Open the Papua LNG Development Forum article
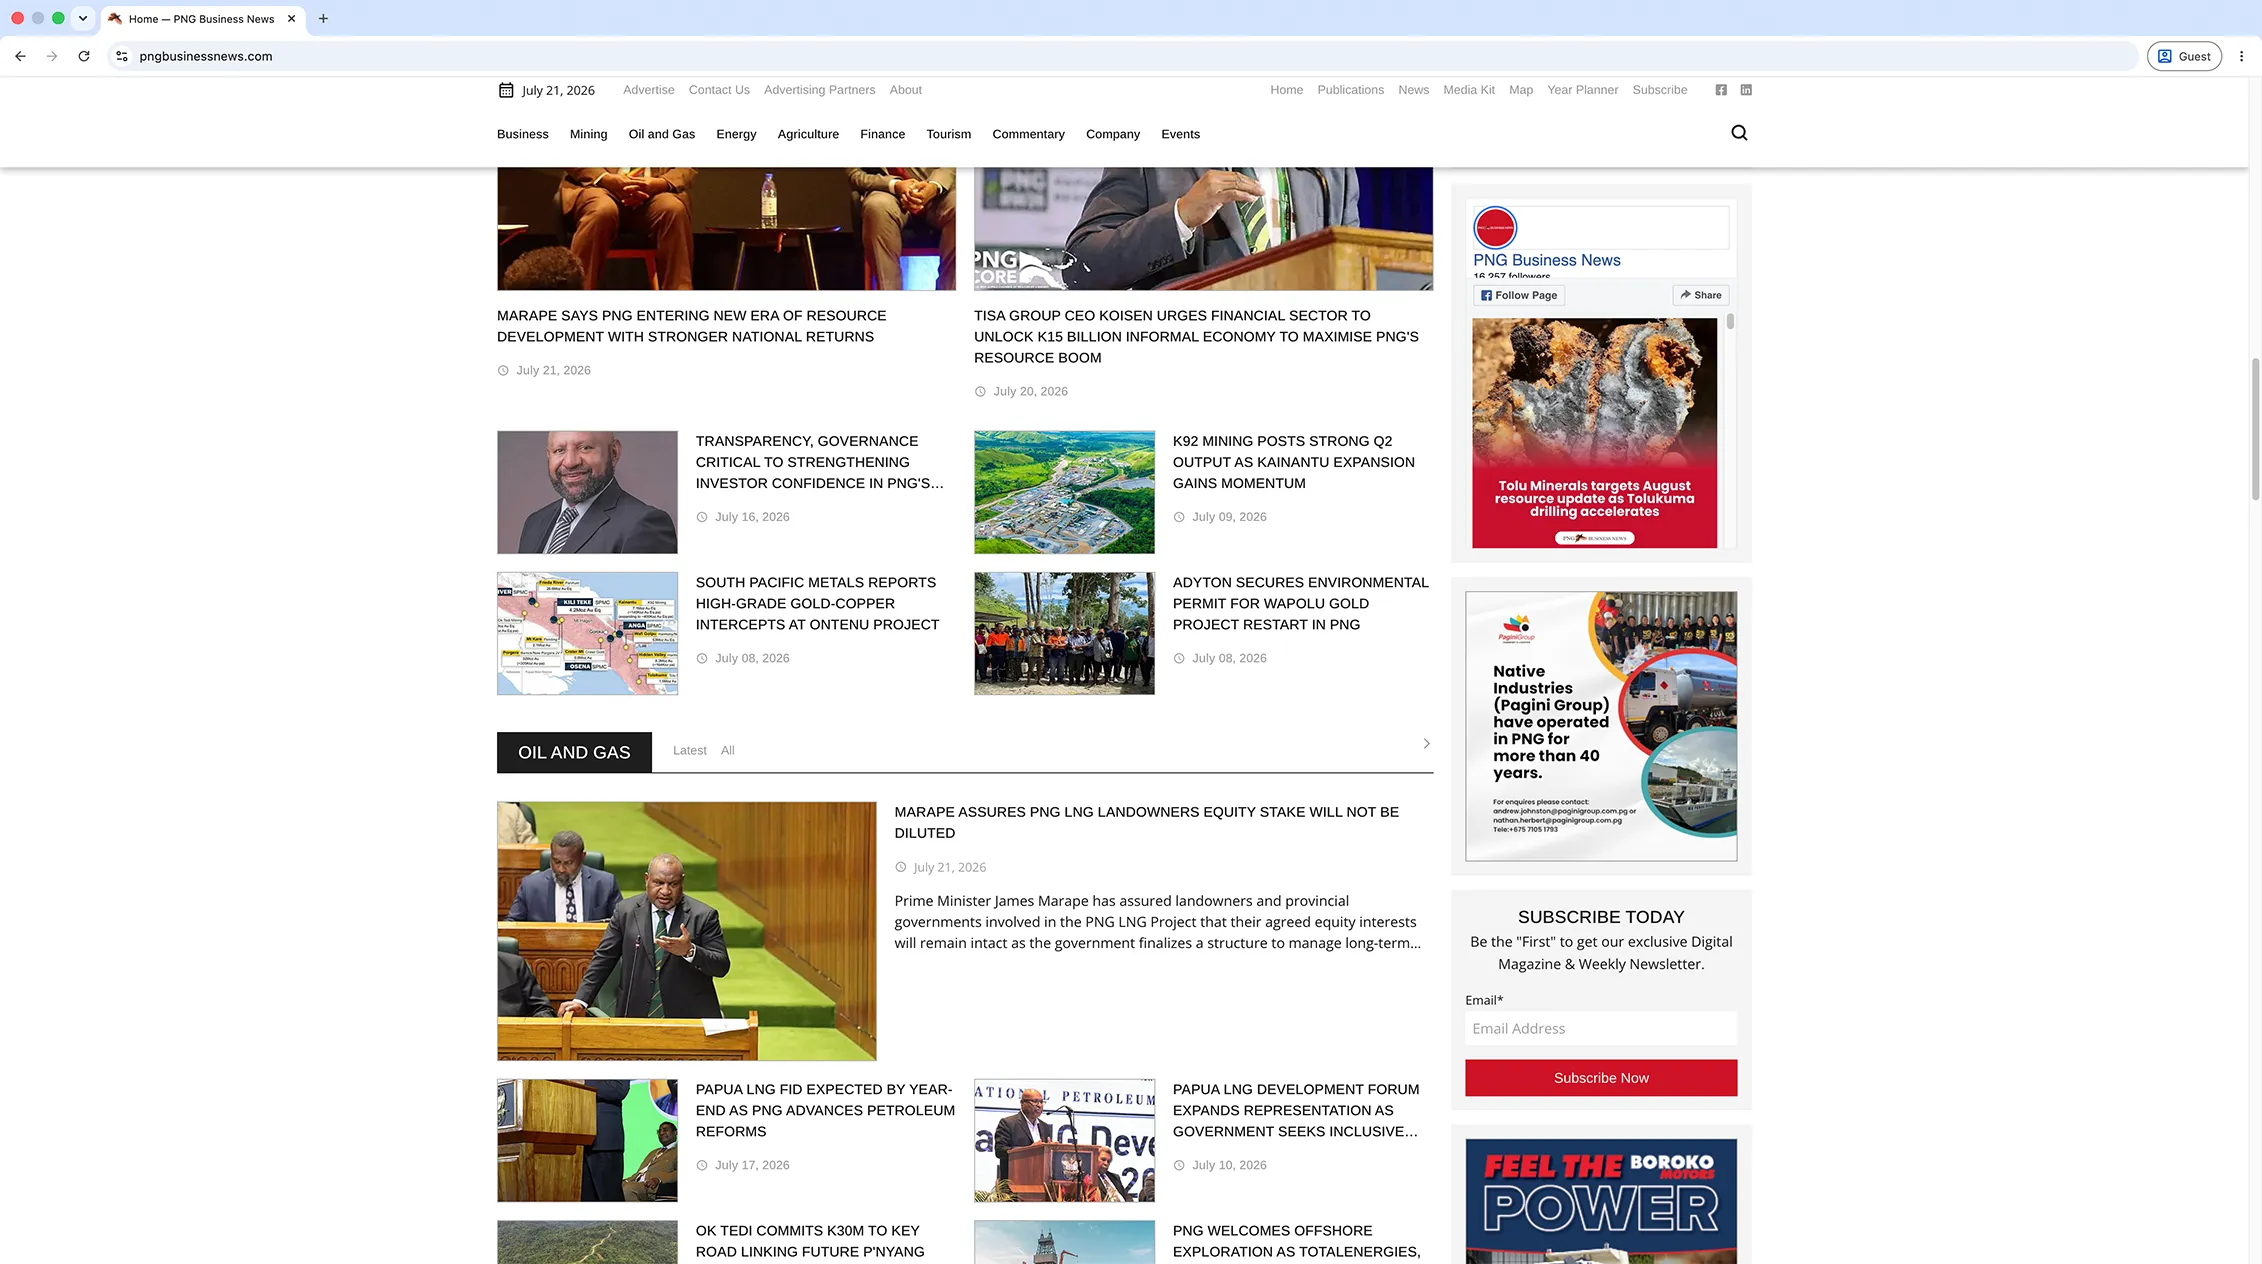The width and height of the screenshot is (2262, 1264). pos(1295,1110)
